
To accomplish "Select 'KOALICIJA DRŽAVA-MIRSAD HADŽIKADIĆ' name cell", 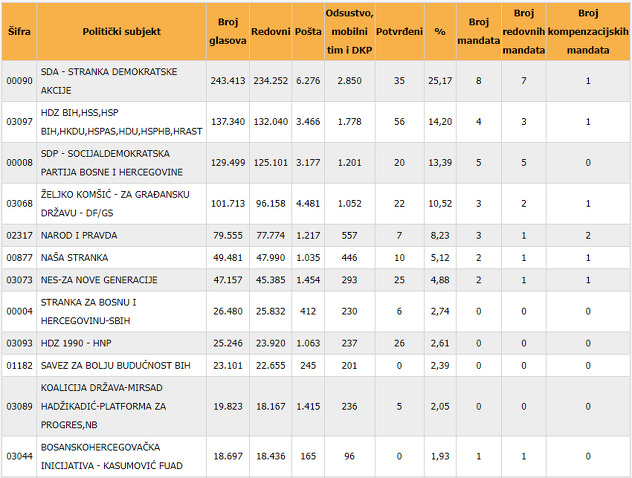I will (x=121, y=406).
